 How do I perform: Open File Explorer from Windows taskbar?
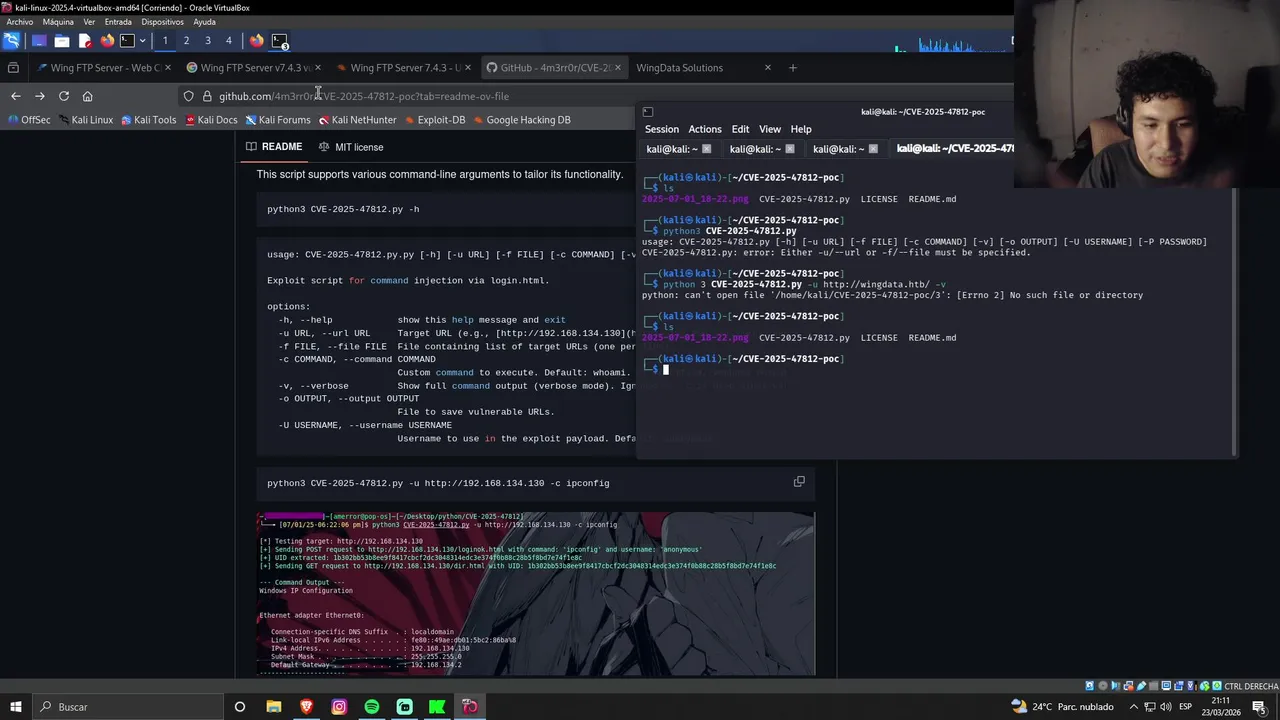click(x=273, y=707)
